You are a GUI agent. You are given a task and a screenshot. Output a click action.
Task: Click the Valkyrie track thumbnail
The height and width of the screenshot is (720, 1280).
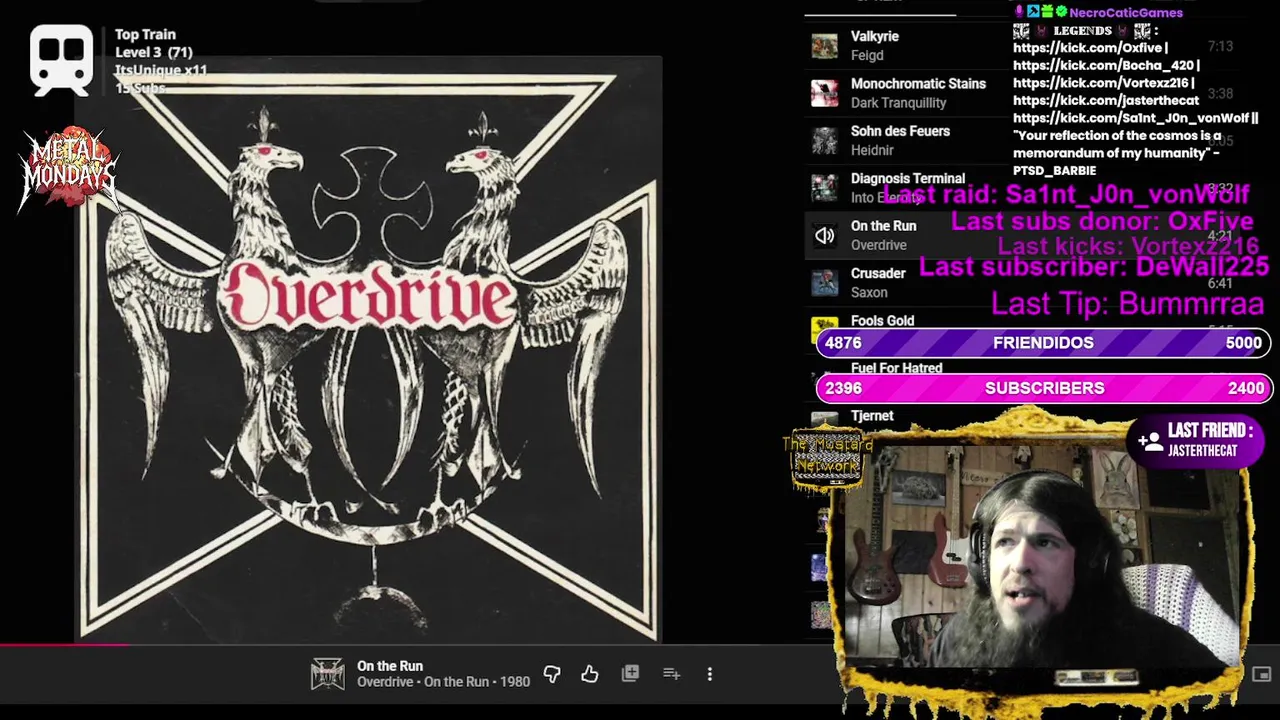(x=824, y=46)
